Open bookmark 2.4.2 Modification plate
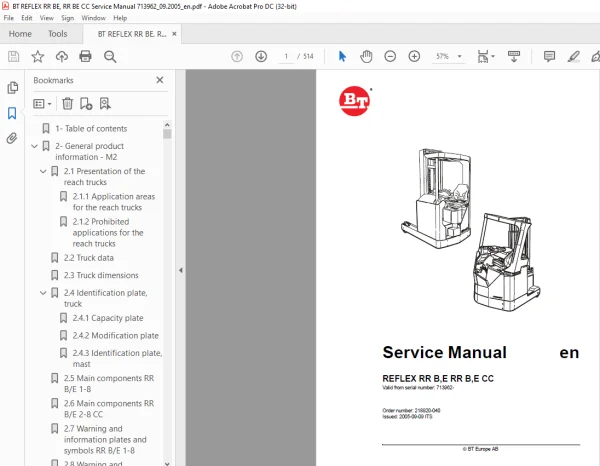 116,336
